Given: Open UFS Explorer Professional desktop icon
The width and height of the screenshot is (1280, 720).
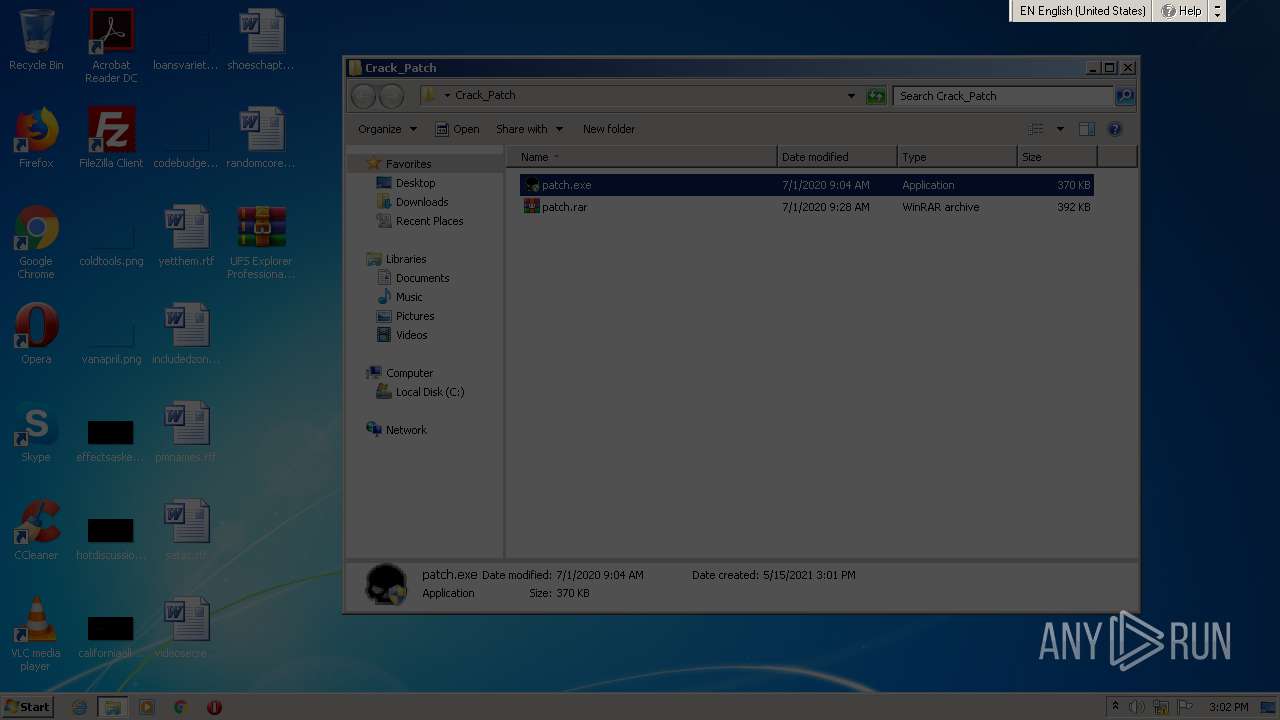Looking at the screenshot, I should [x=261, y=242].
